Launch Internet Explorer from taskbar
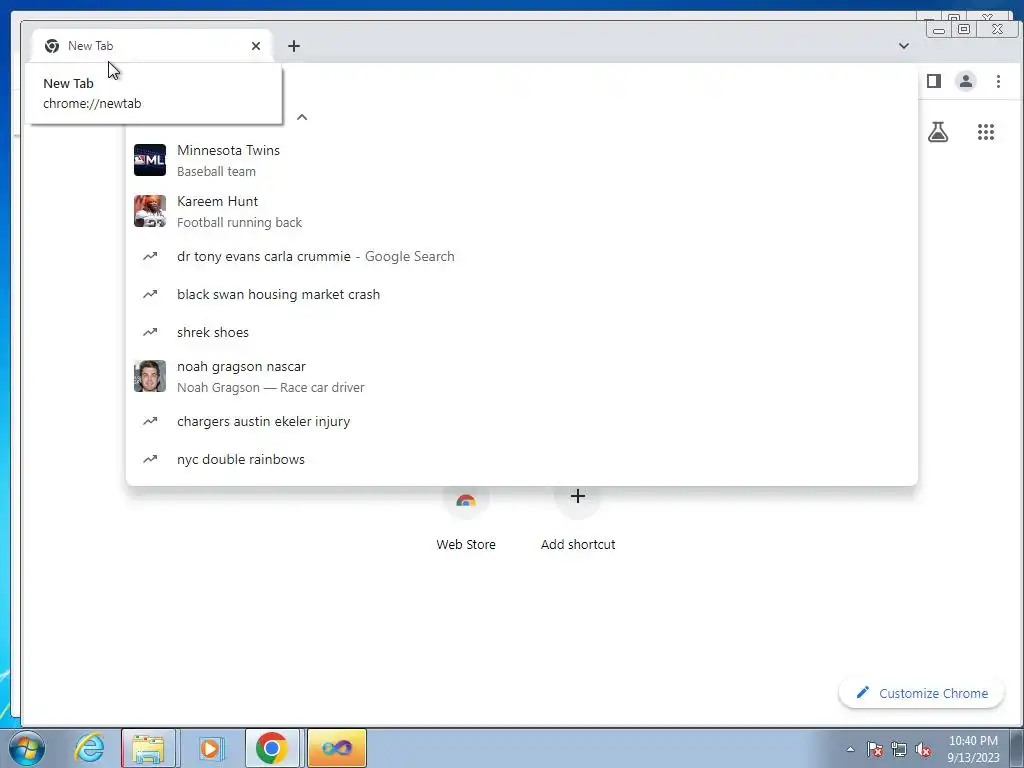 (89, 748)
